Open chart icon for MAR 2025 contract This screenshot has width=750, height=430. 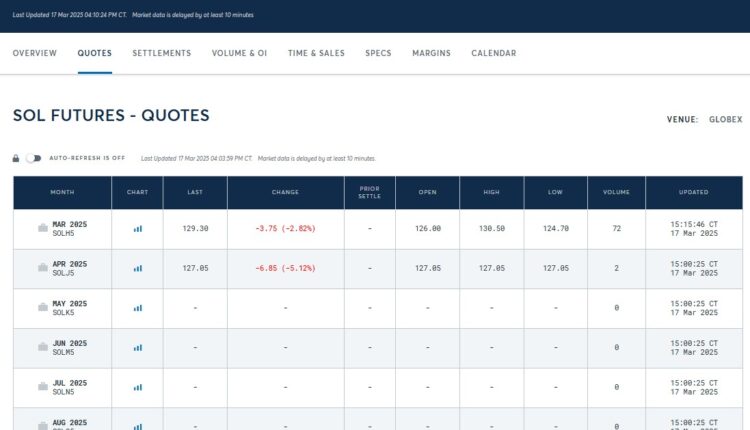tap(138, 228)
